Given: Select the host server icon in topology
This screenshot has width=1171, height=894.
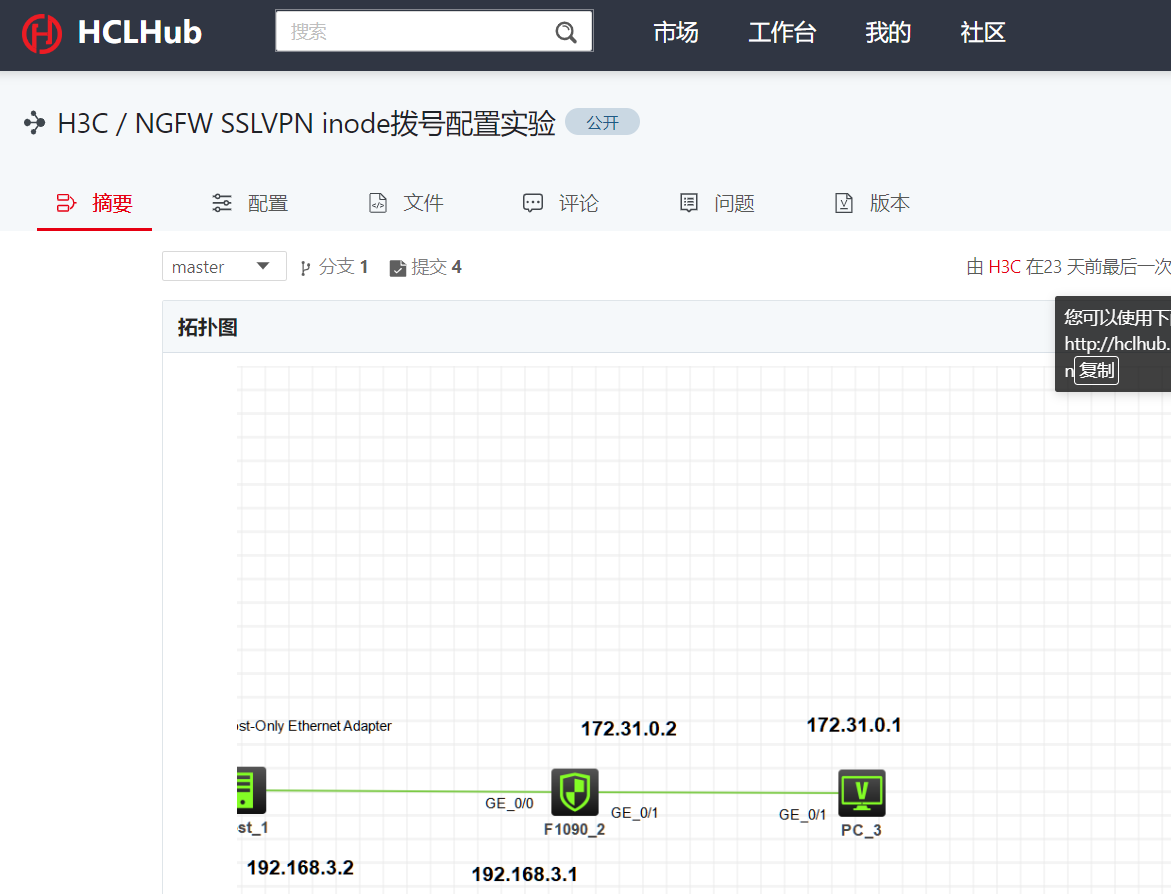Looking at the screenshot, I should tap(251, 790).
